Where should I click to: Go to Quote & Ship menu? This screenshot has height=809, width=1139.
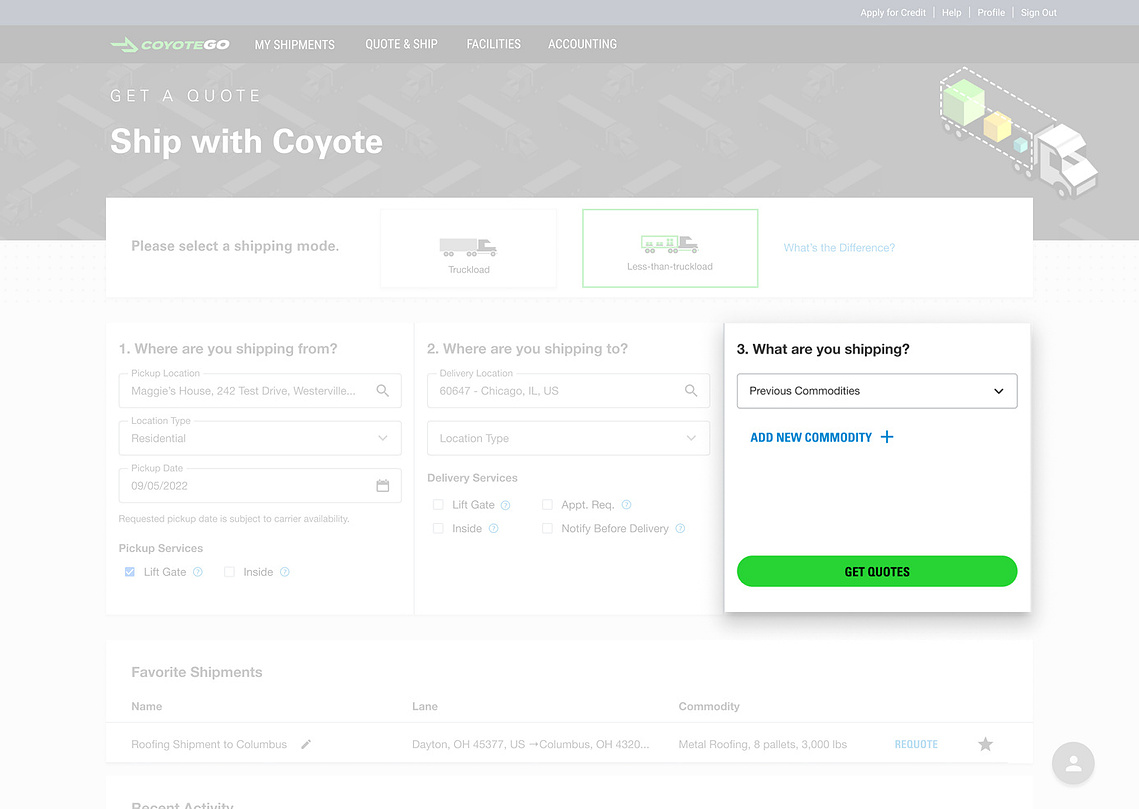(402, 44)
